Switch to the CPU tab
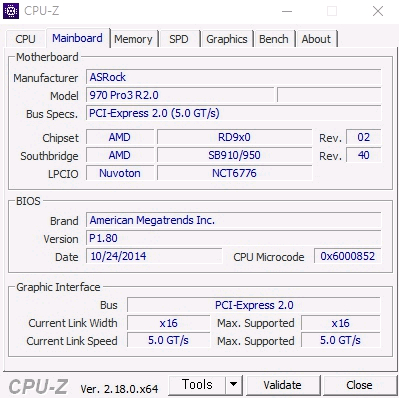 click(x=25, y=39)
